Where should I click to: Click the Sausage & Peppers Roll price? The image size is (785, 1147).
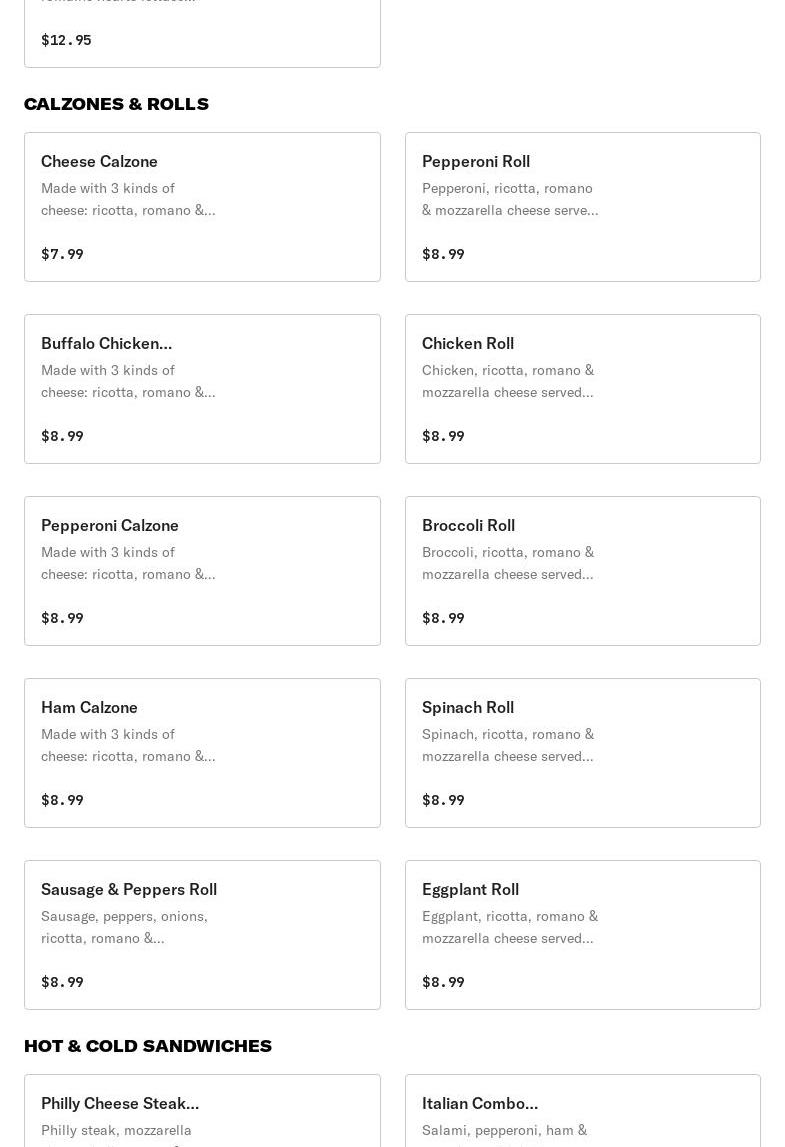coord(62,982)
